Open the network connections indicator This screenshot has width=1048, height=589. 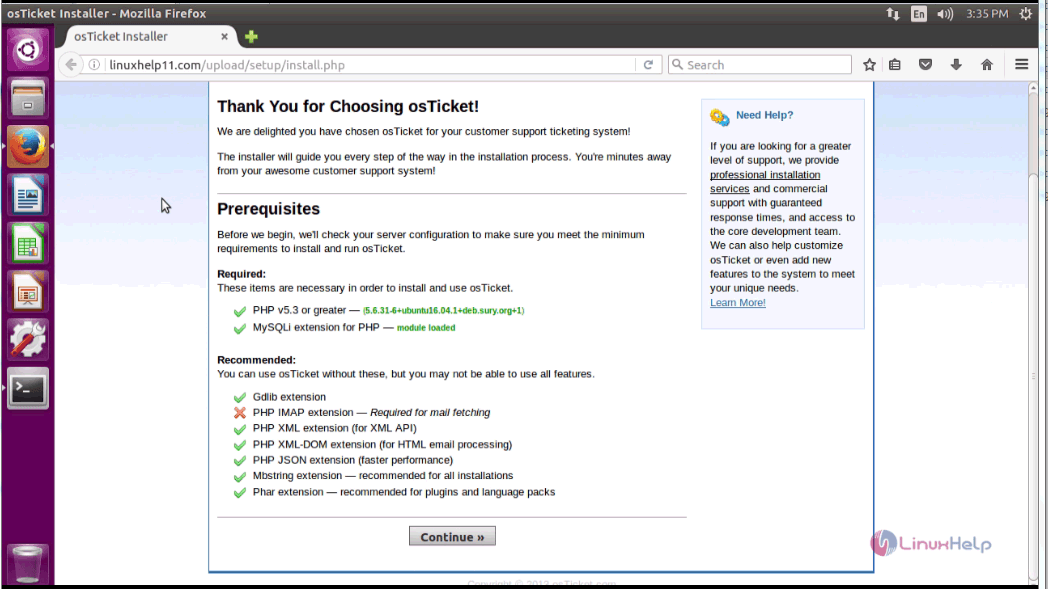(x=893, y=13)
